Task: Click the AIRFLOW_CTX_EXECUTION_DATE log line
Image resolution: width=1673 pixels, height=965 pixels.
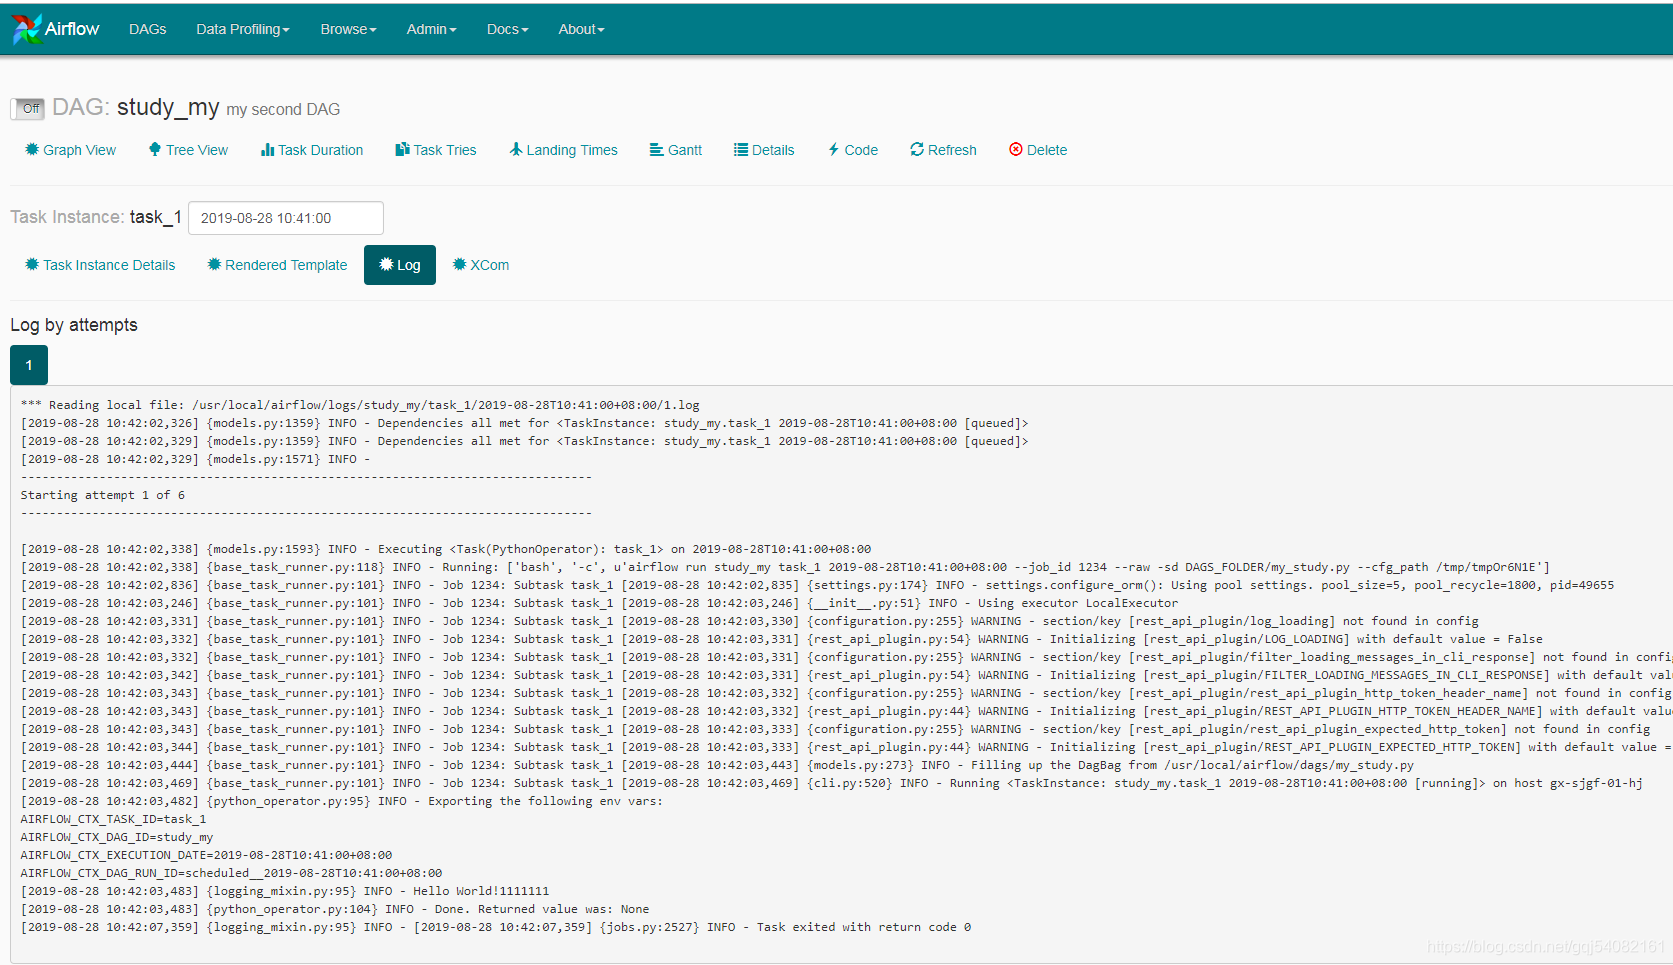Action: tap(207, 855)
